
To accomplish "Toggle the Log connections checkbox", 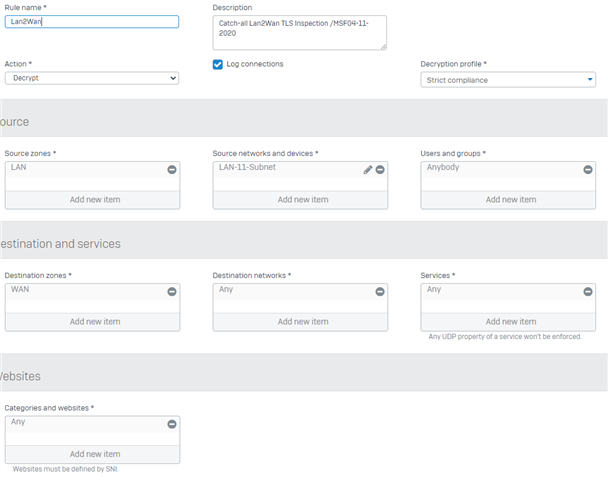I will pos(218,64).
